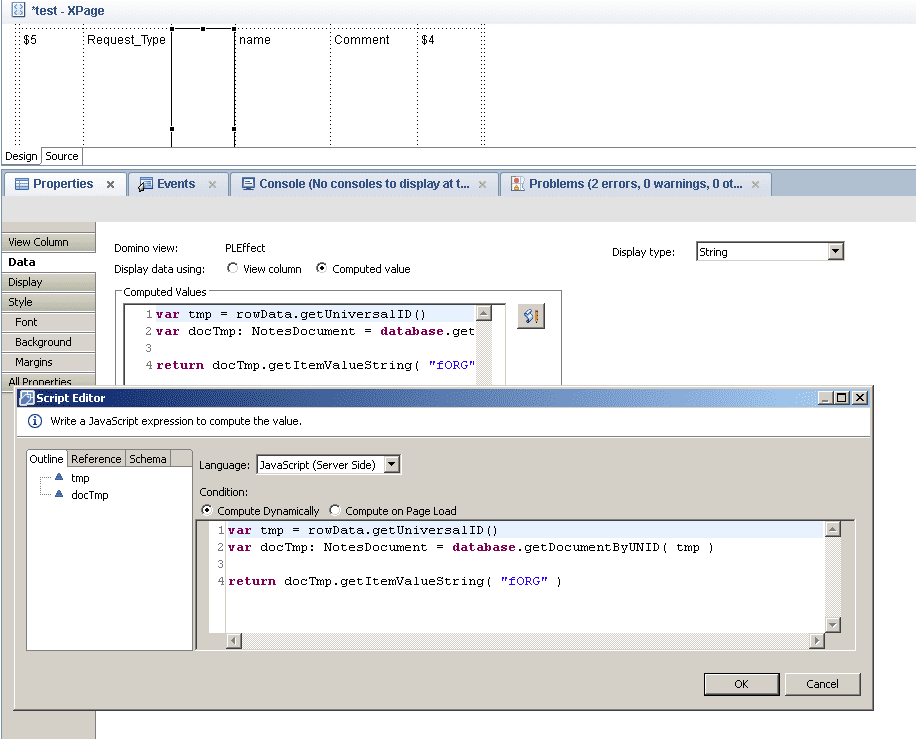The height and width of the screenshot is (739, 916).
Task: Open the Display type dropdown
Action: click(836, 252)
